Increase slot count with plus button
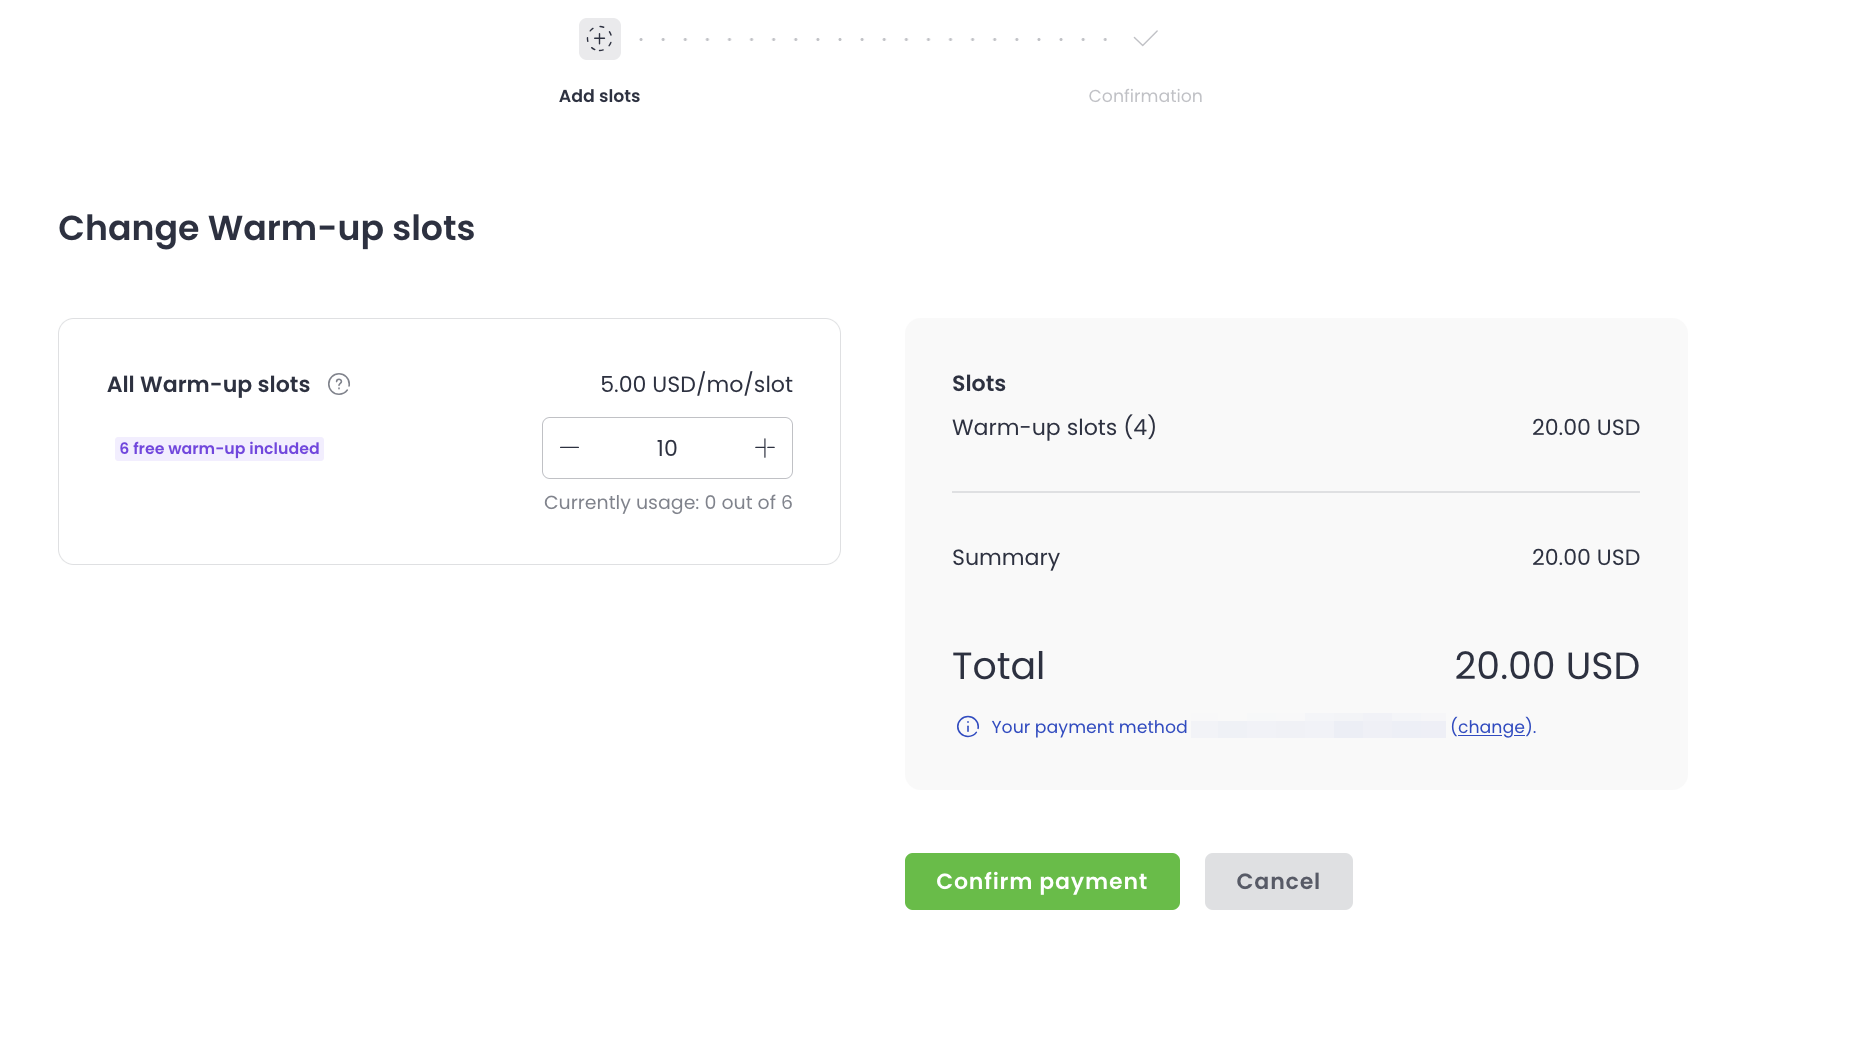 tap(765, 448)
